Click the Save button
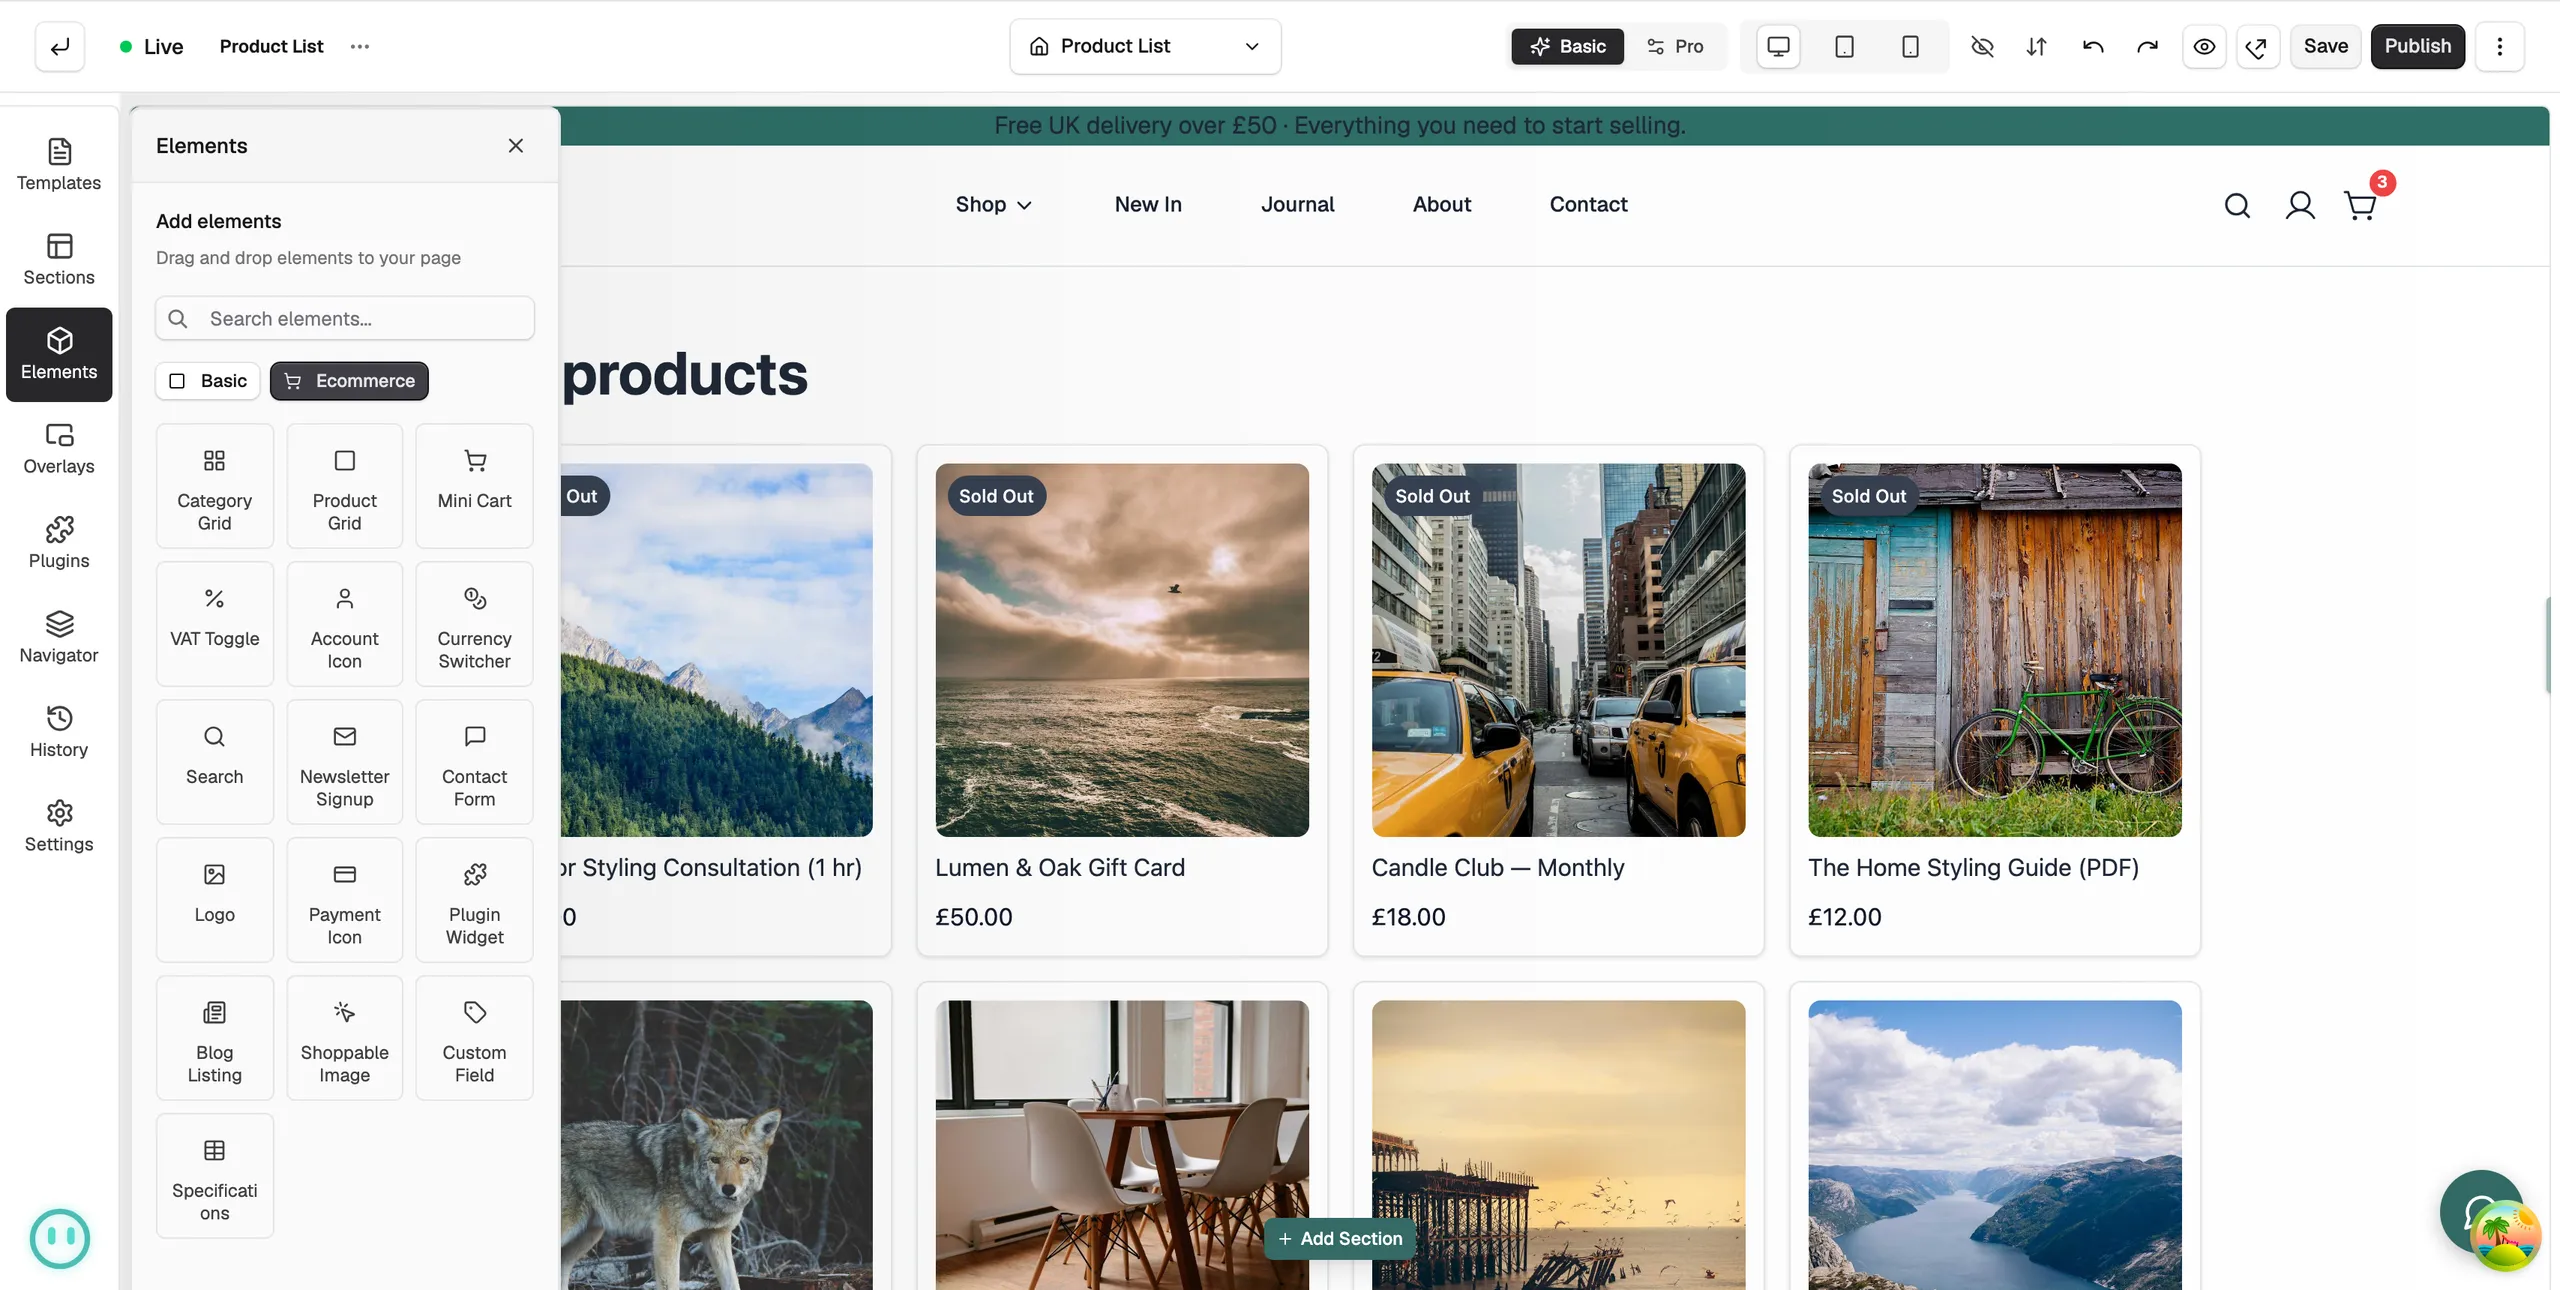Image resolution: width=2560 pixels, height=1290 pixels. coord(2325,46)
